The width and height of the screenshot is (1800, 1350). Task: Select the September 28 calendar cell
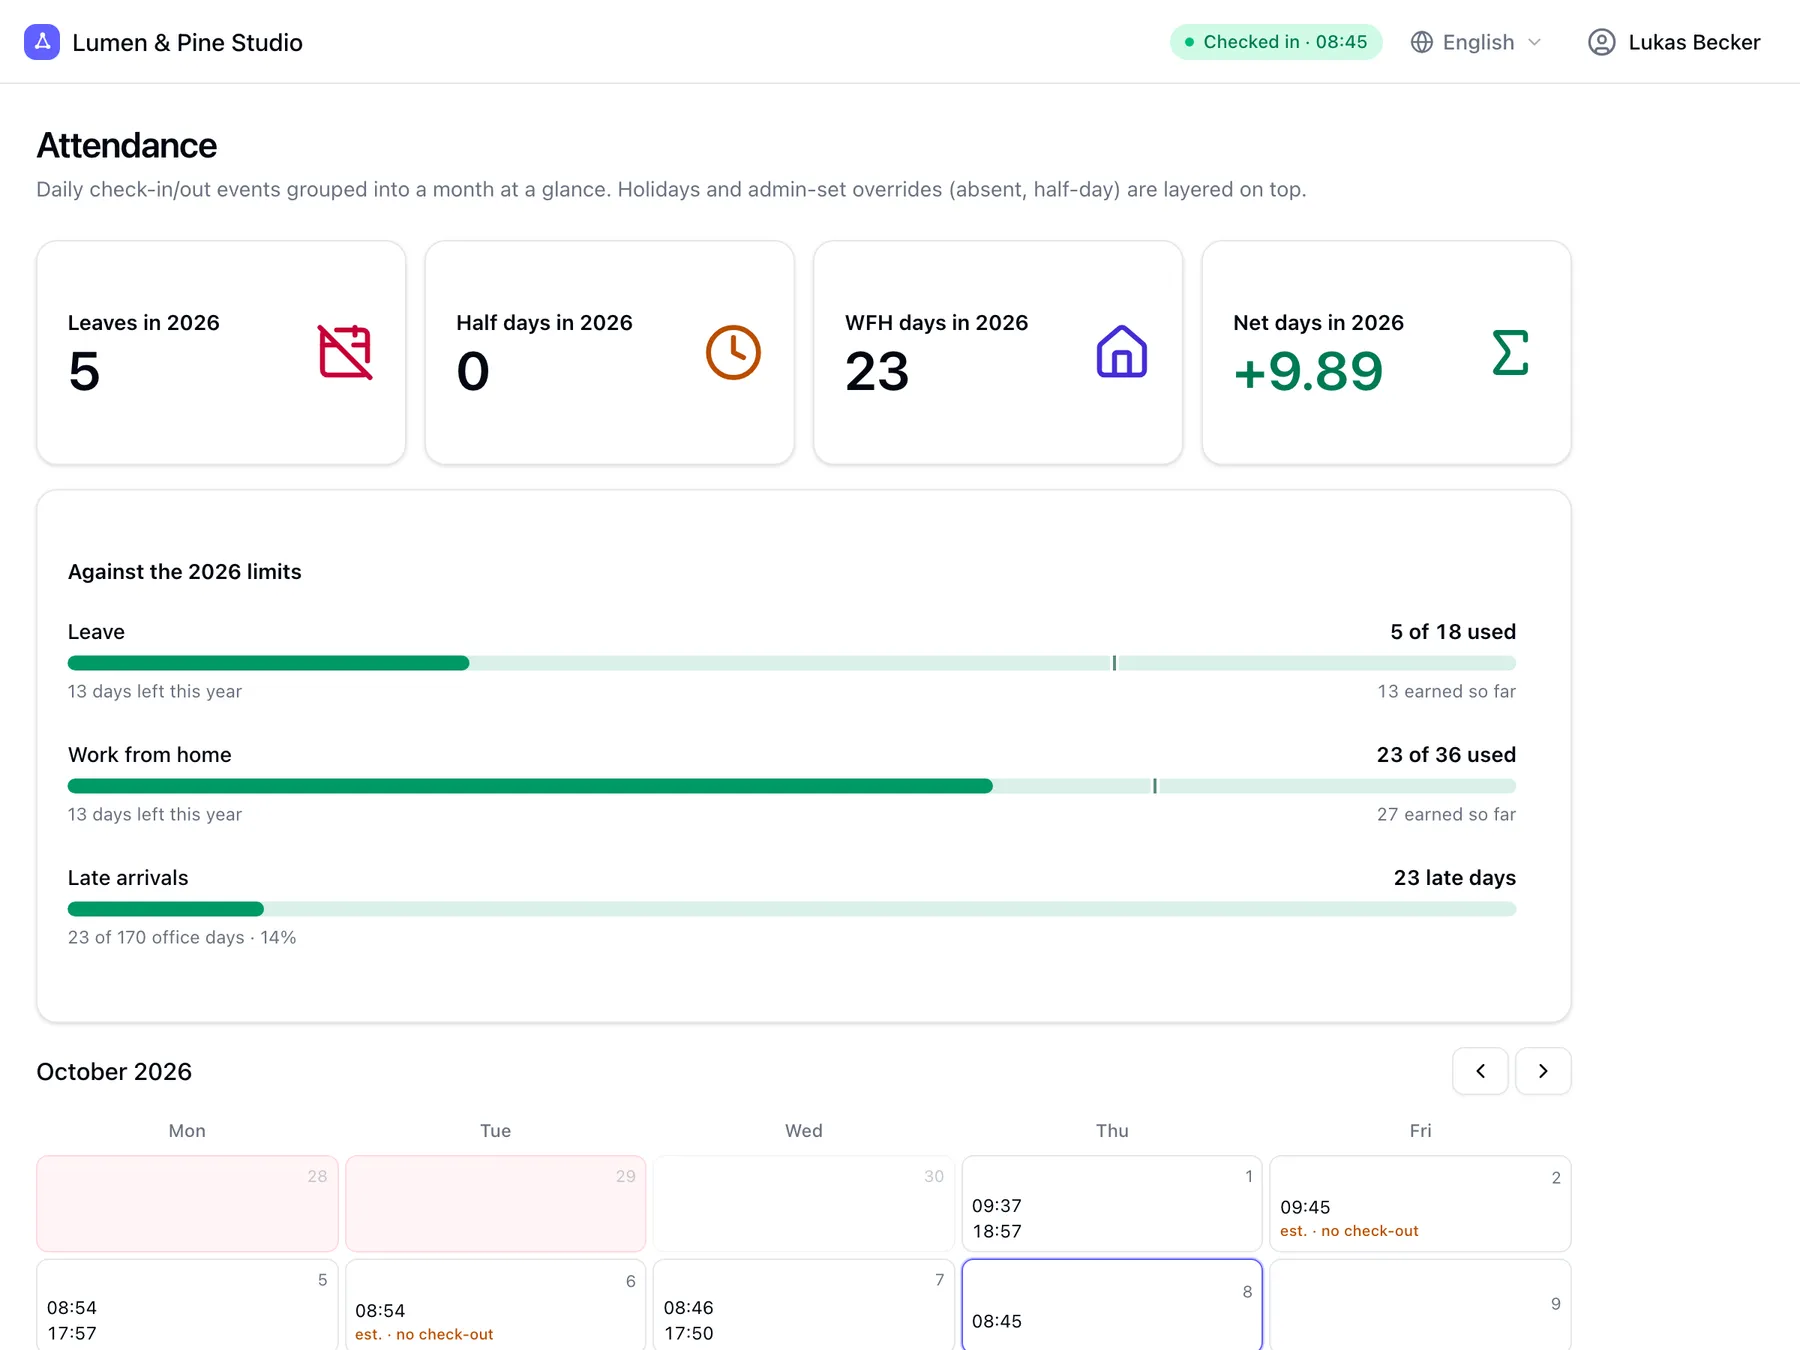tap(187, 1204)
